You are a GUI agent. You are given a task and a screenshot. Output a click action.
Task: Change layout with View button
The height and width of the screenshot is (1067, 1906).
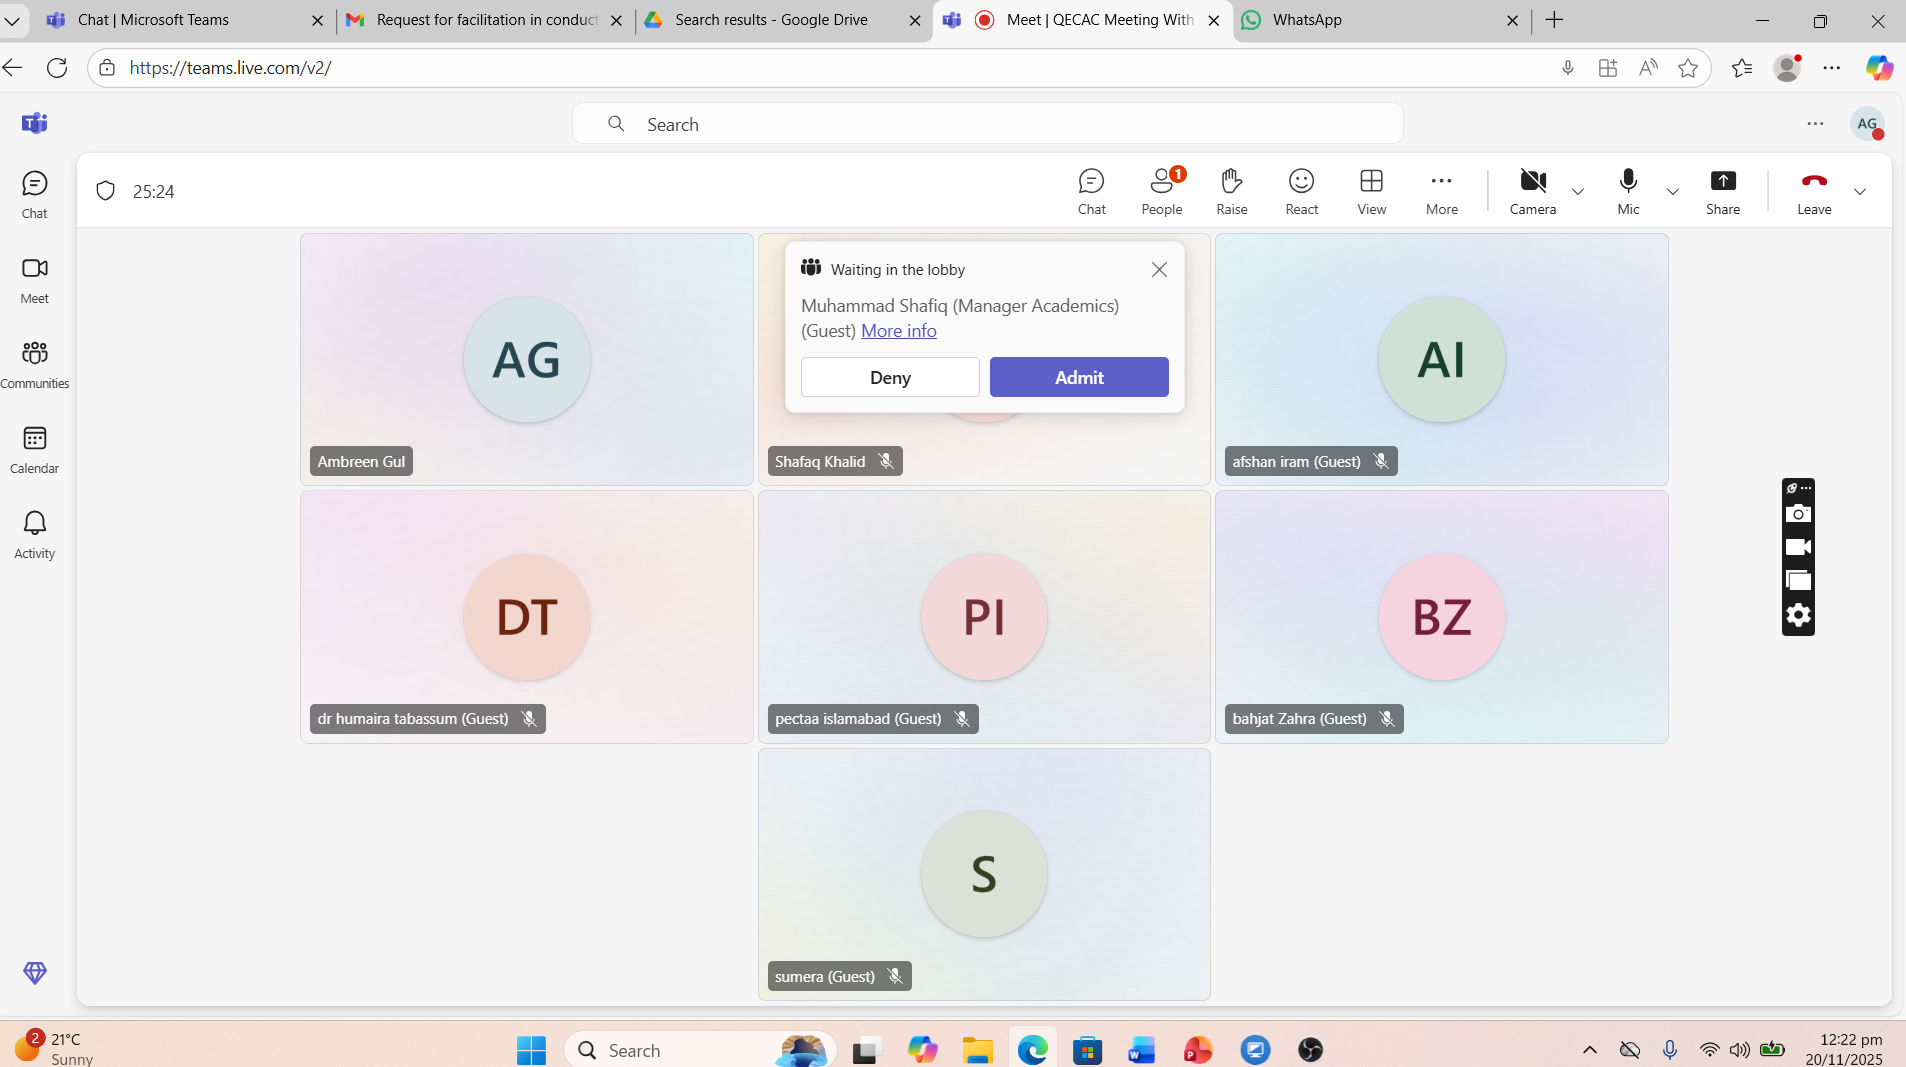tap(1371, 191)
